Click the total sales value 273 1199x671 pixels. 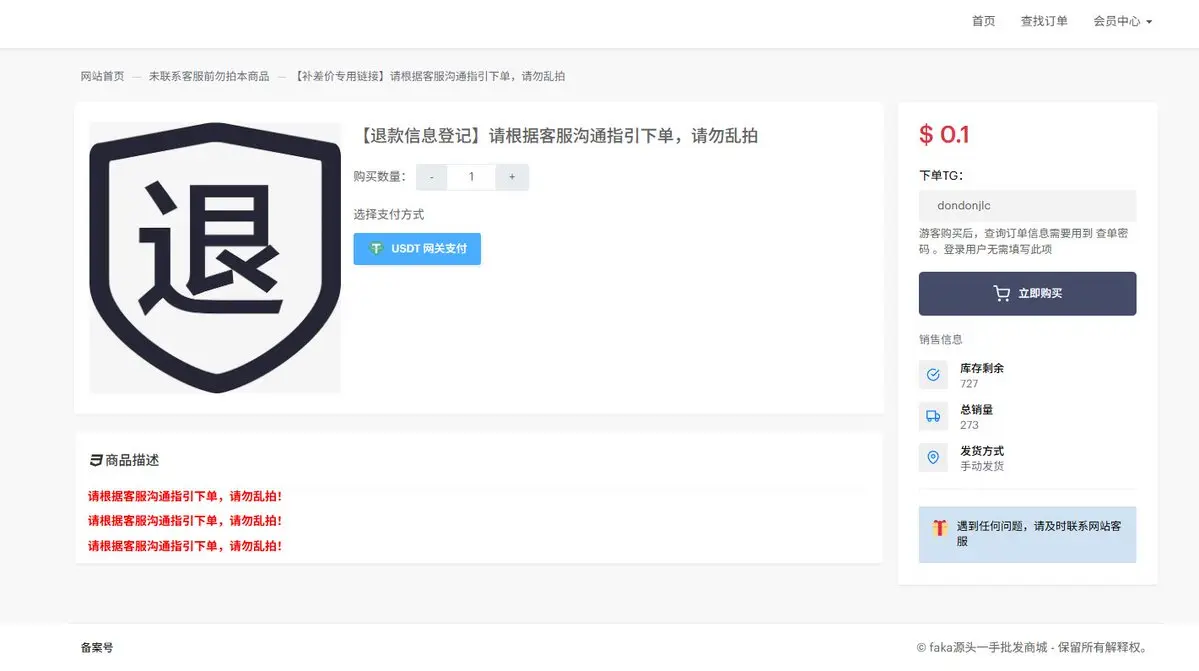tap(969, 425)
